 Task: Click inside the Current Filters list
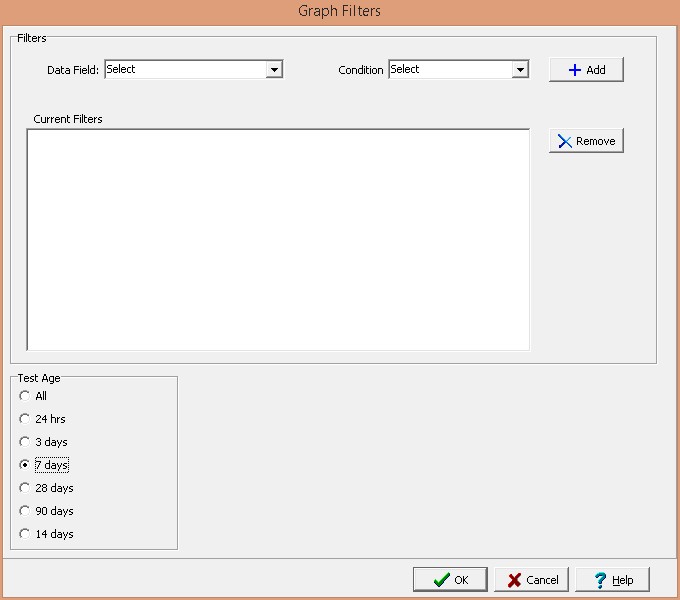point(277,240)
